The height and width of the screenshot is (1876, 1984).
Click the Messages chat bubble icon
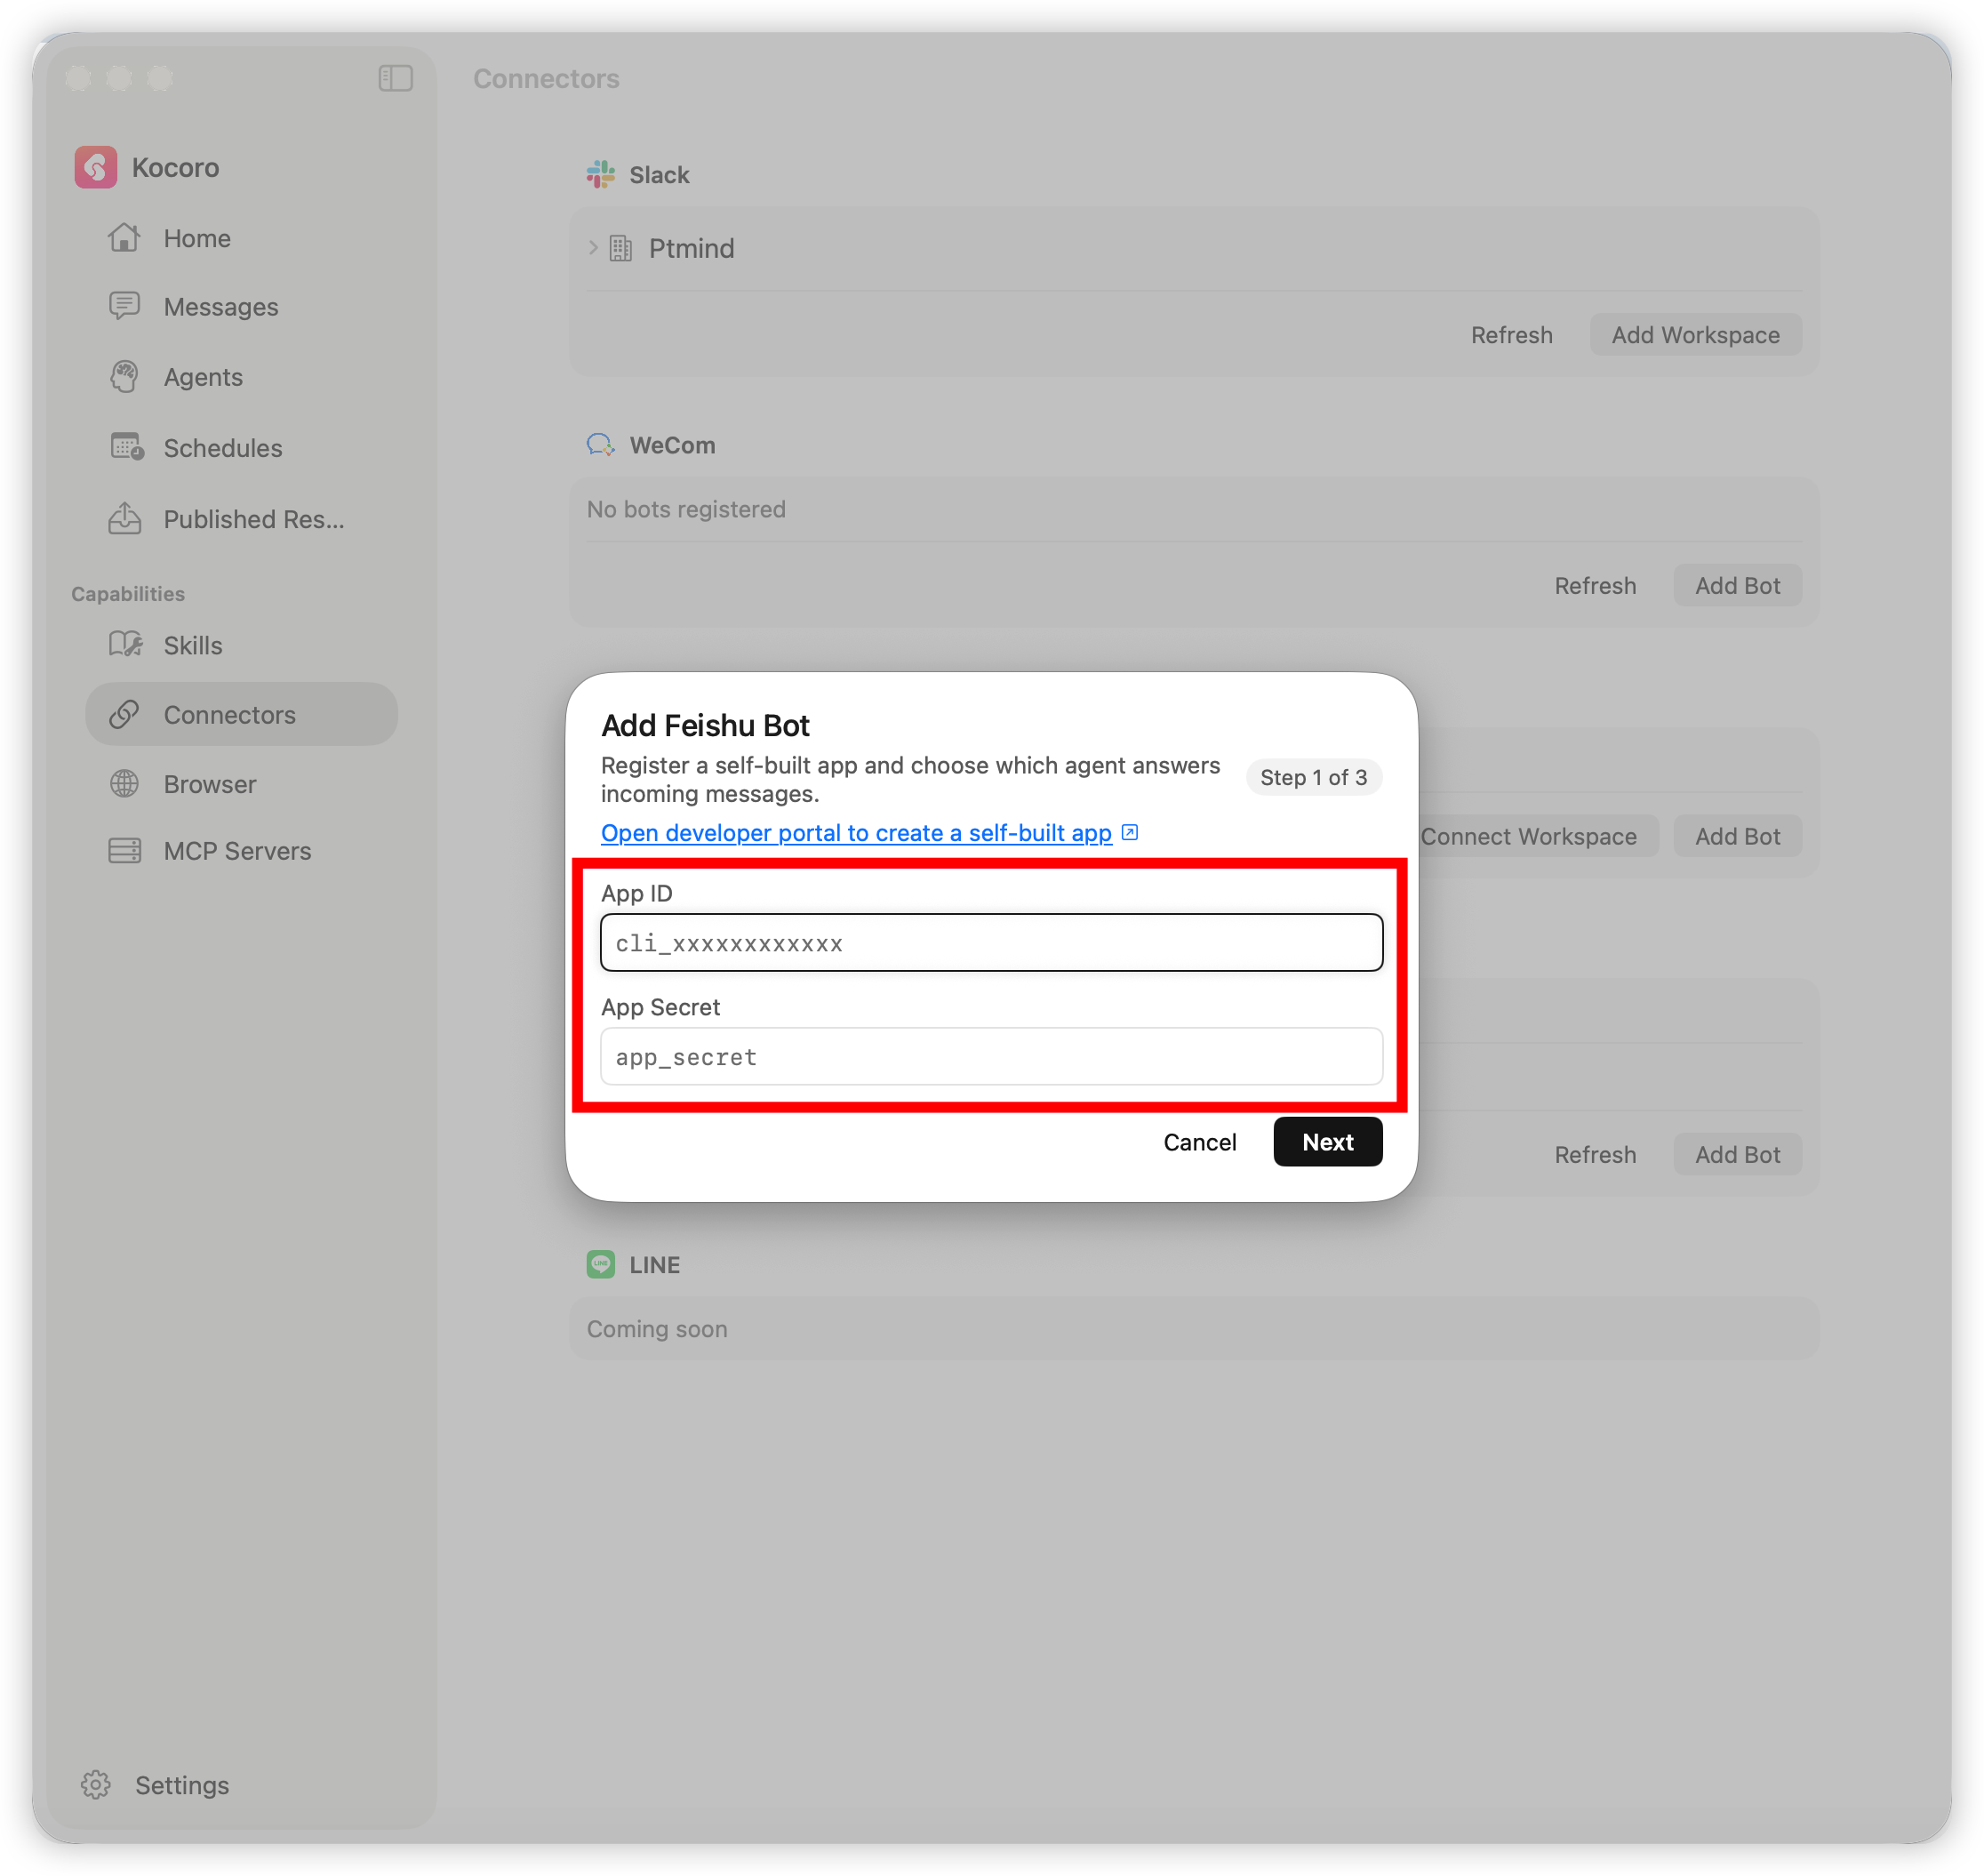[x=124, y=306]
